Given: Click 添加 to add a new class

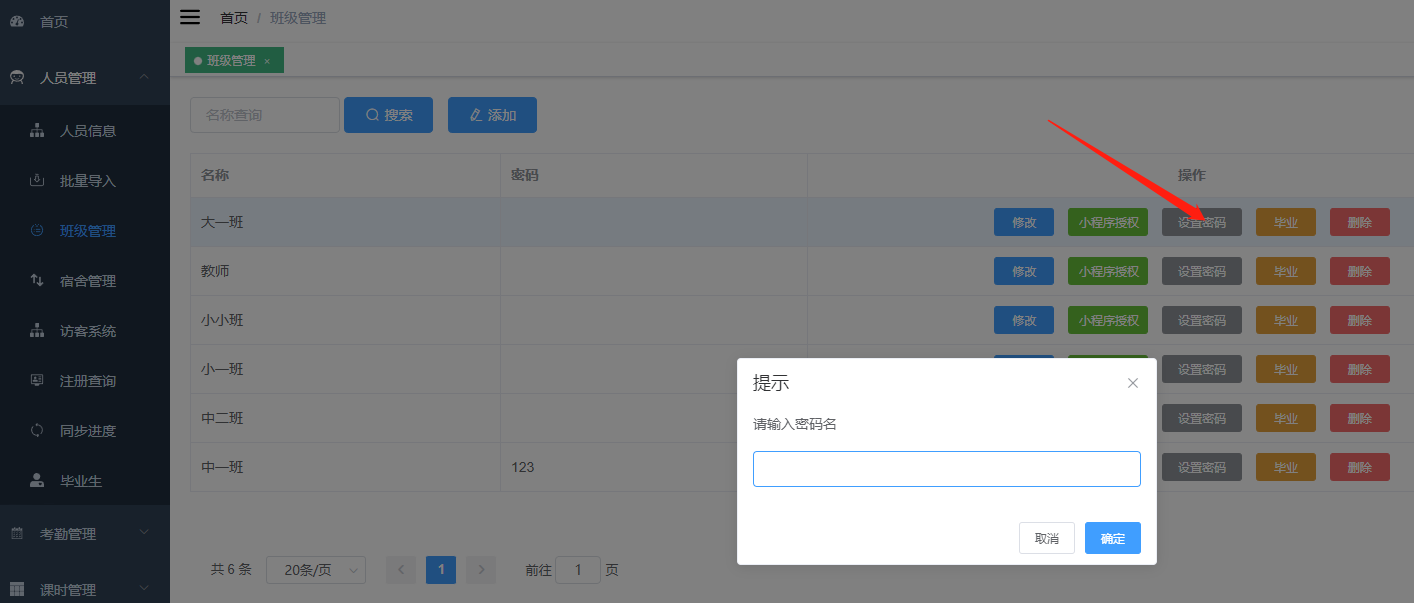Looking at the screenshot, I should click(492, 114).
